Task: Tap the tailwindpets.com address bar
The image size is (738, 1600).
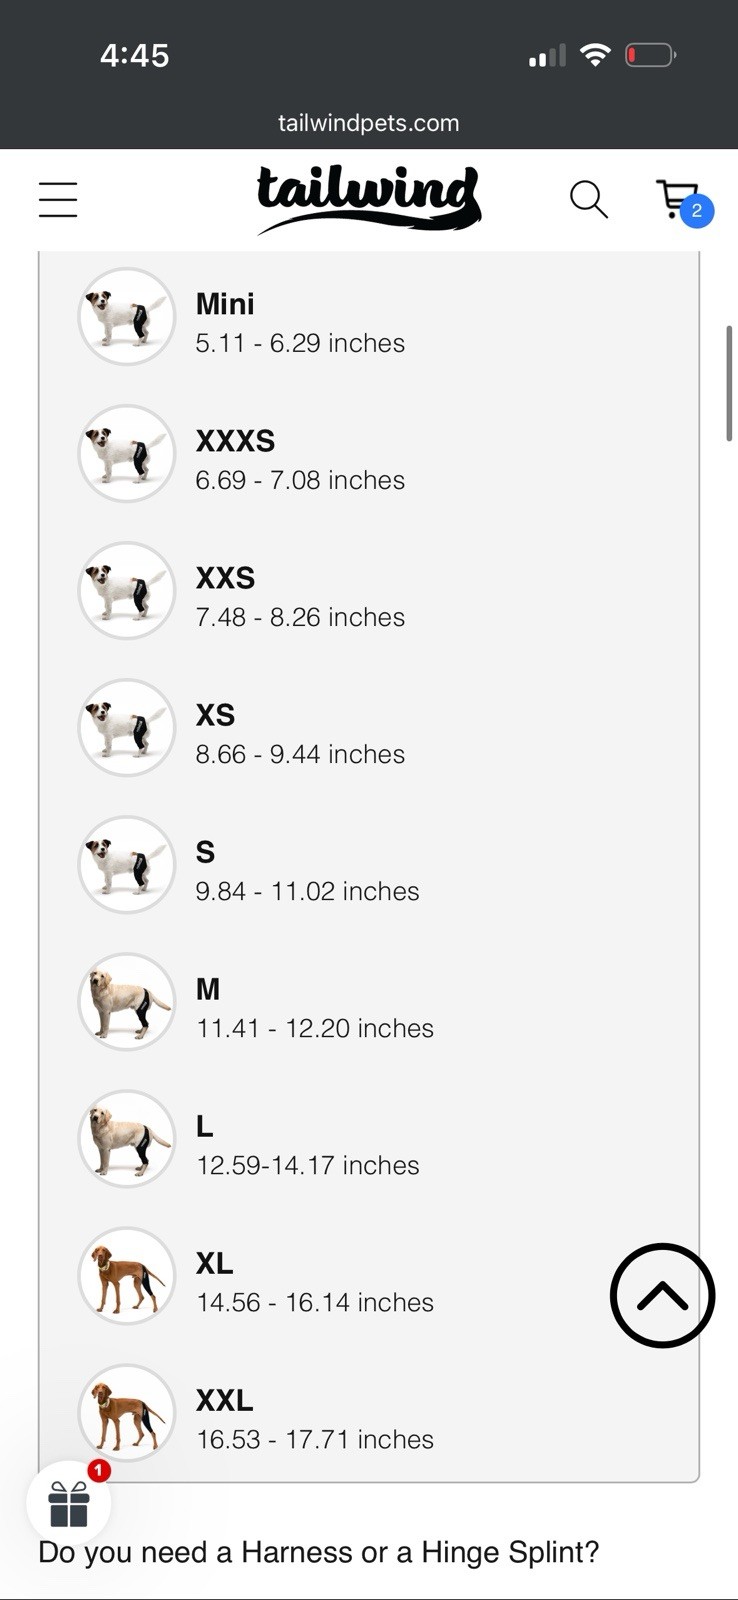Action: (x=369, y=123)
